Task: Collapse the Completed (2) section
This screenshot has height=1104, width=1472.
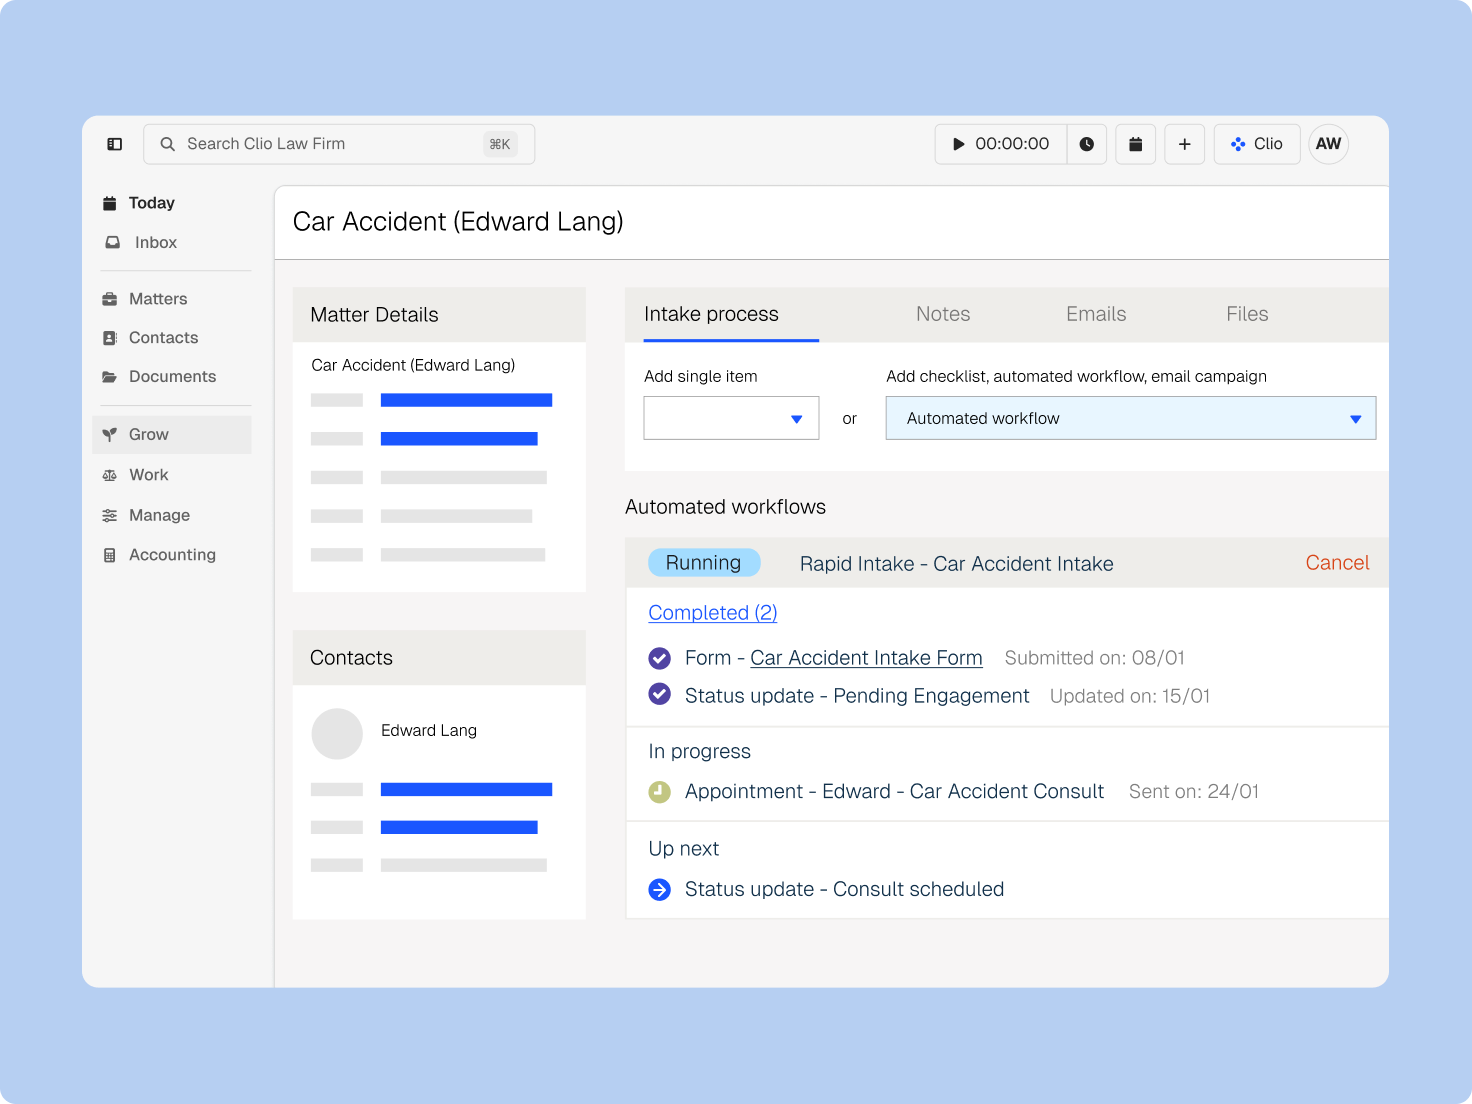Action: pos(713,613)
